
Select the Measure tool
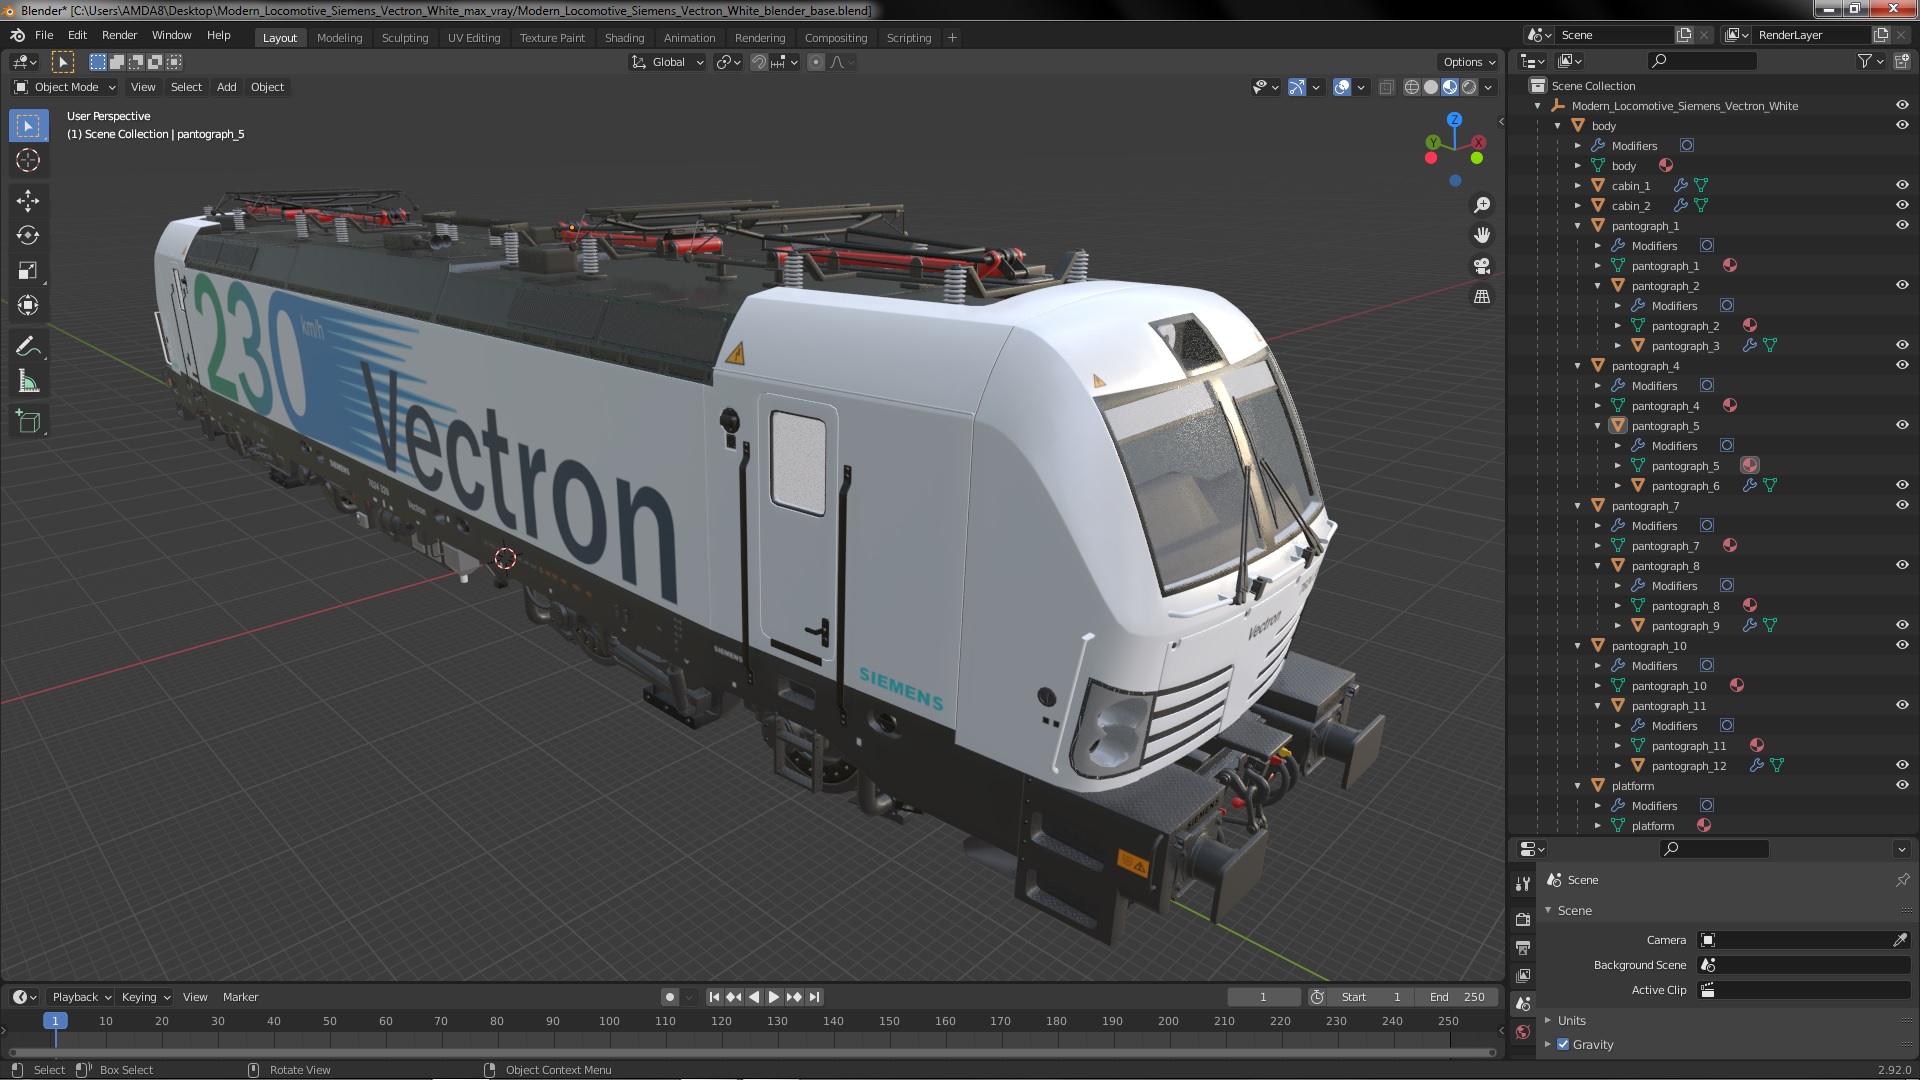click(28, 382)
